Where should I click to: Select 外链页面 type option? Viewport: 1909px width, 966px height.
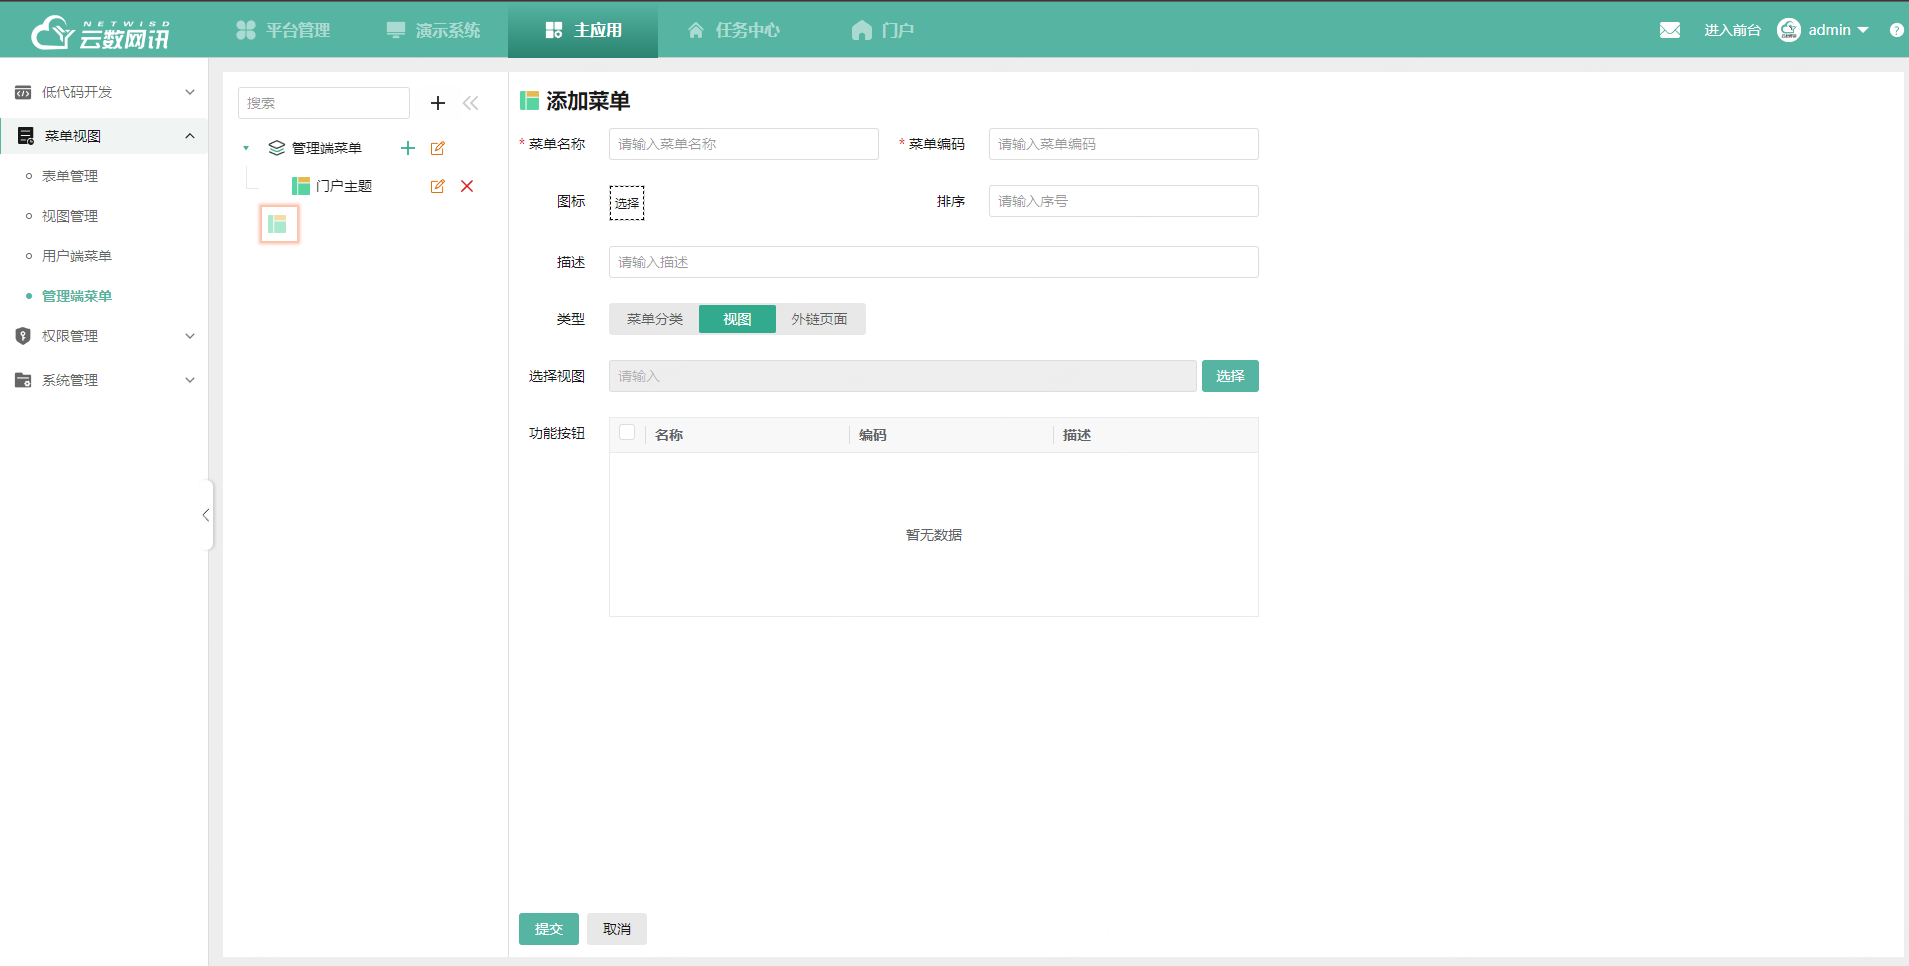pyautogui.click(x=819, y=319)
